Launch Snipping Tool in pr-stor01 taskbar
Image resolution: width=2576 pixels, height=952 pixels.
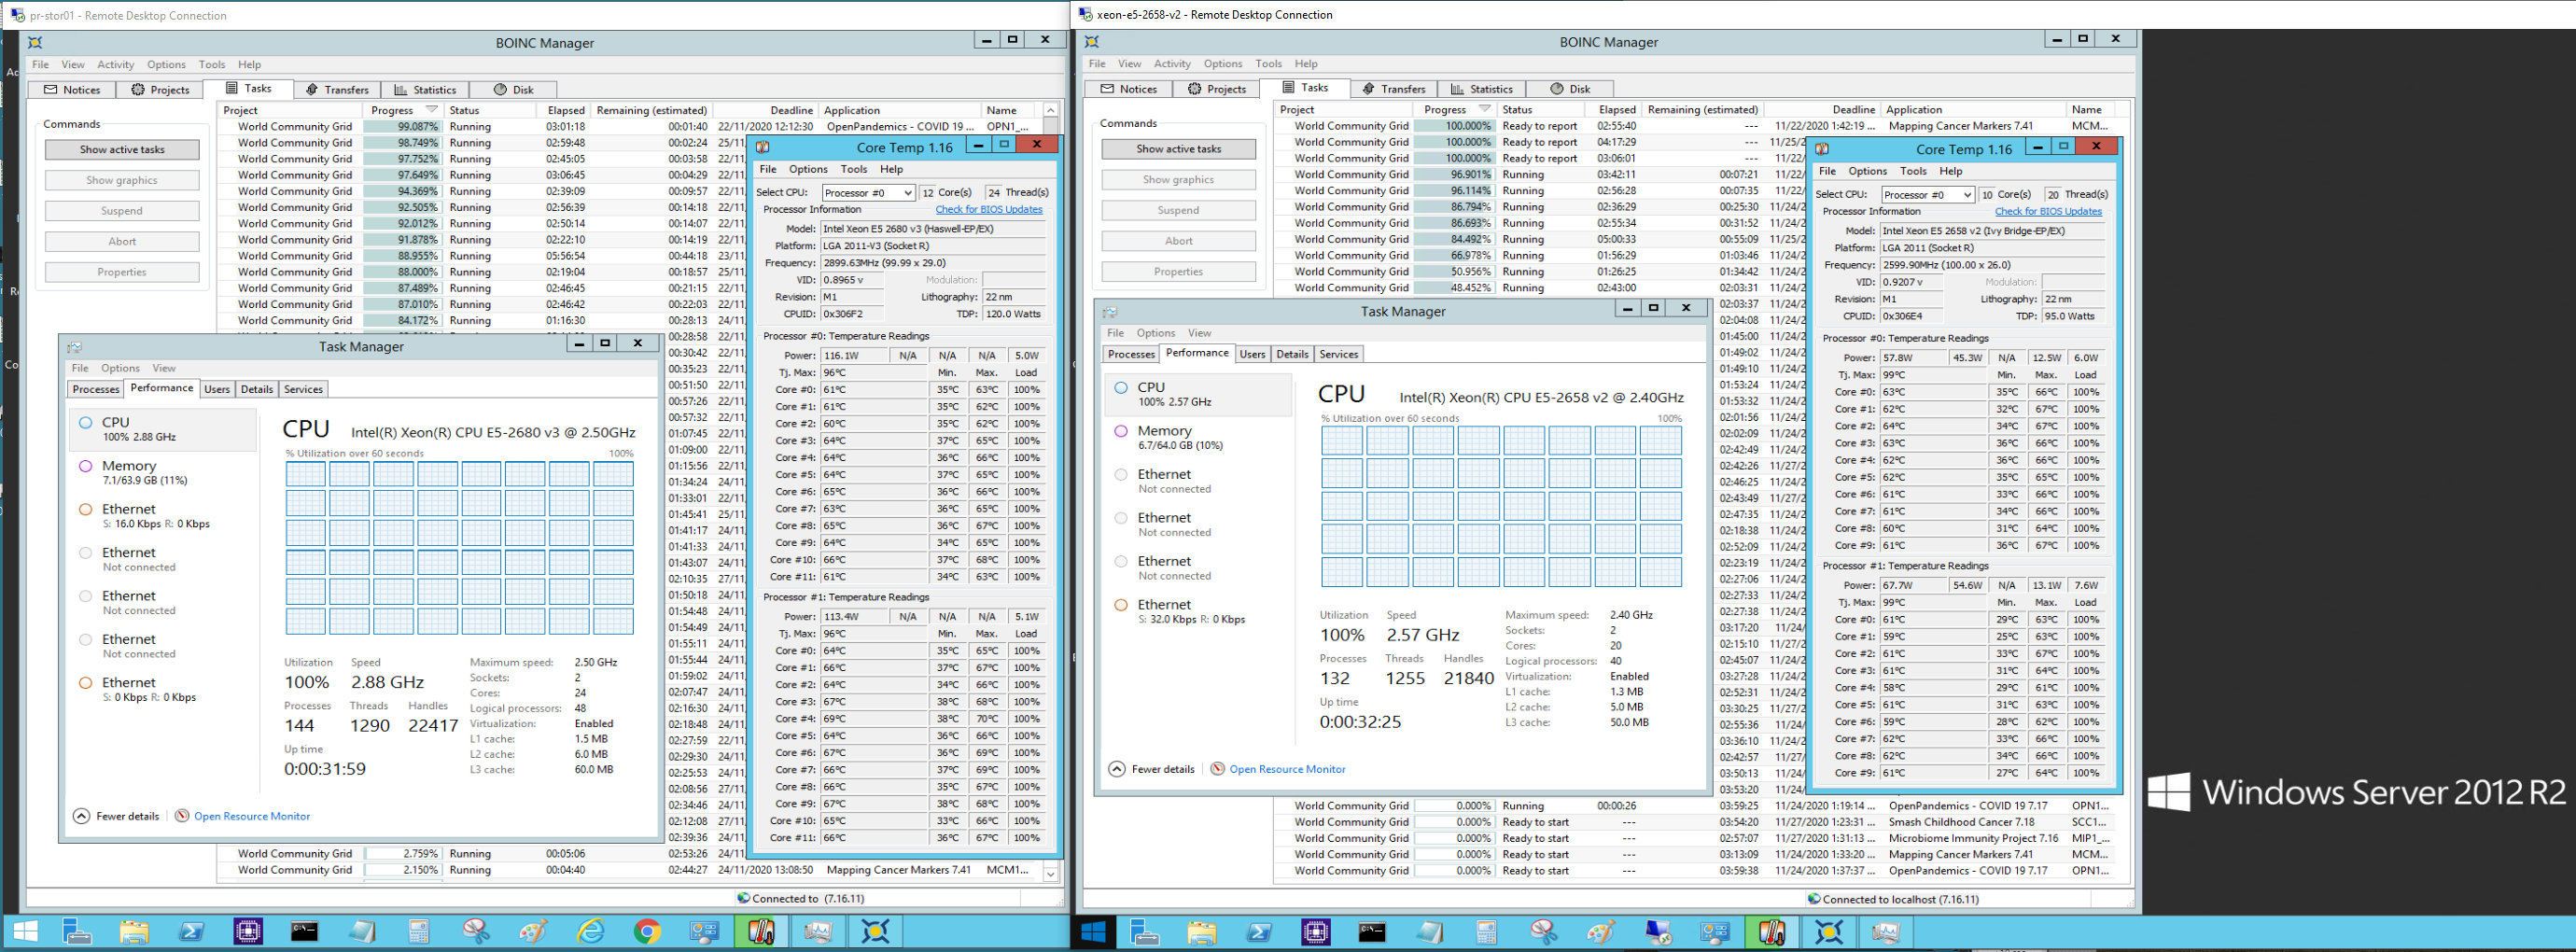(476, 932)
